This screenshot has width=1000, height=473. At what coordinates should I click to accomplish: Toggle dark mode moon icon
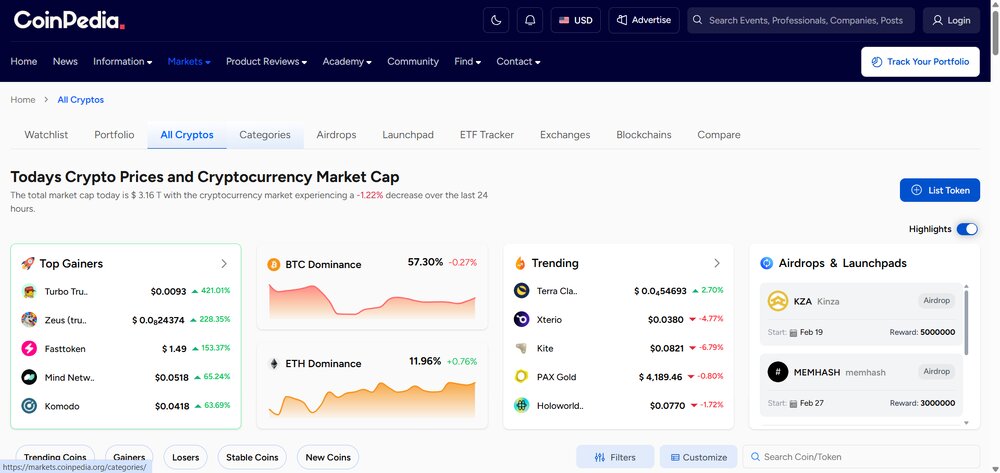point(496,20)
